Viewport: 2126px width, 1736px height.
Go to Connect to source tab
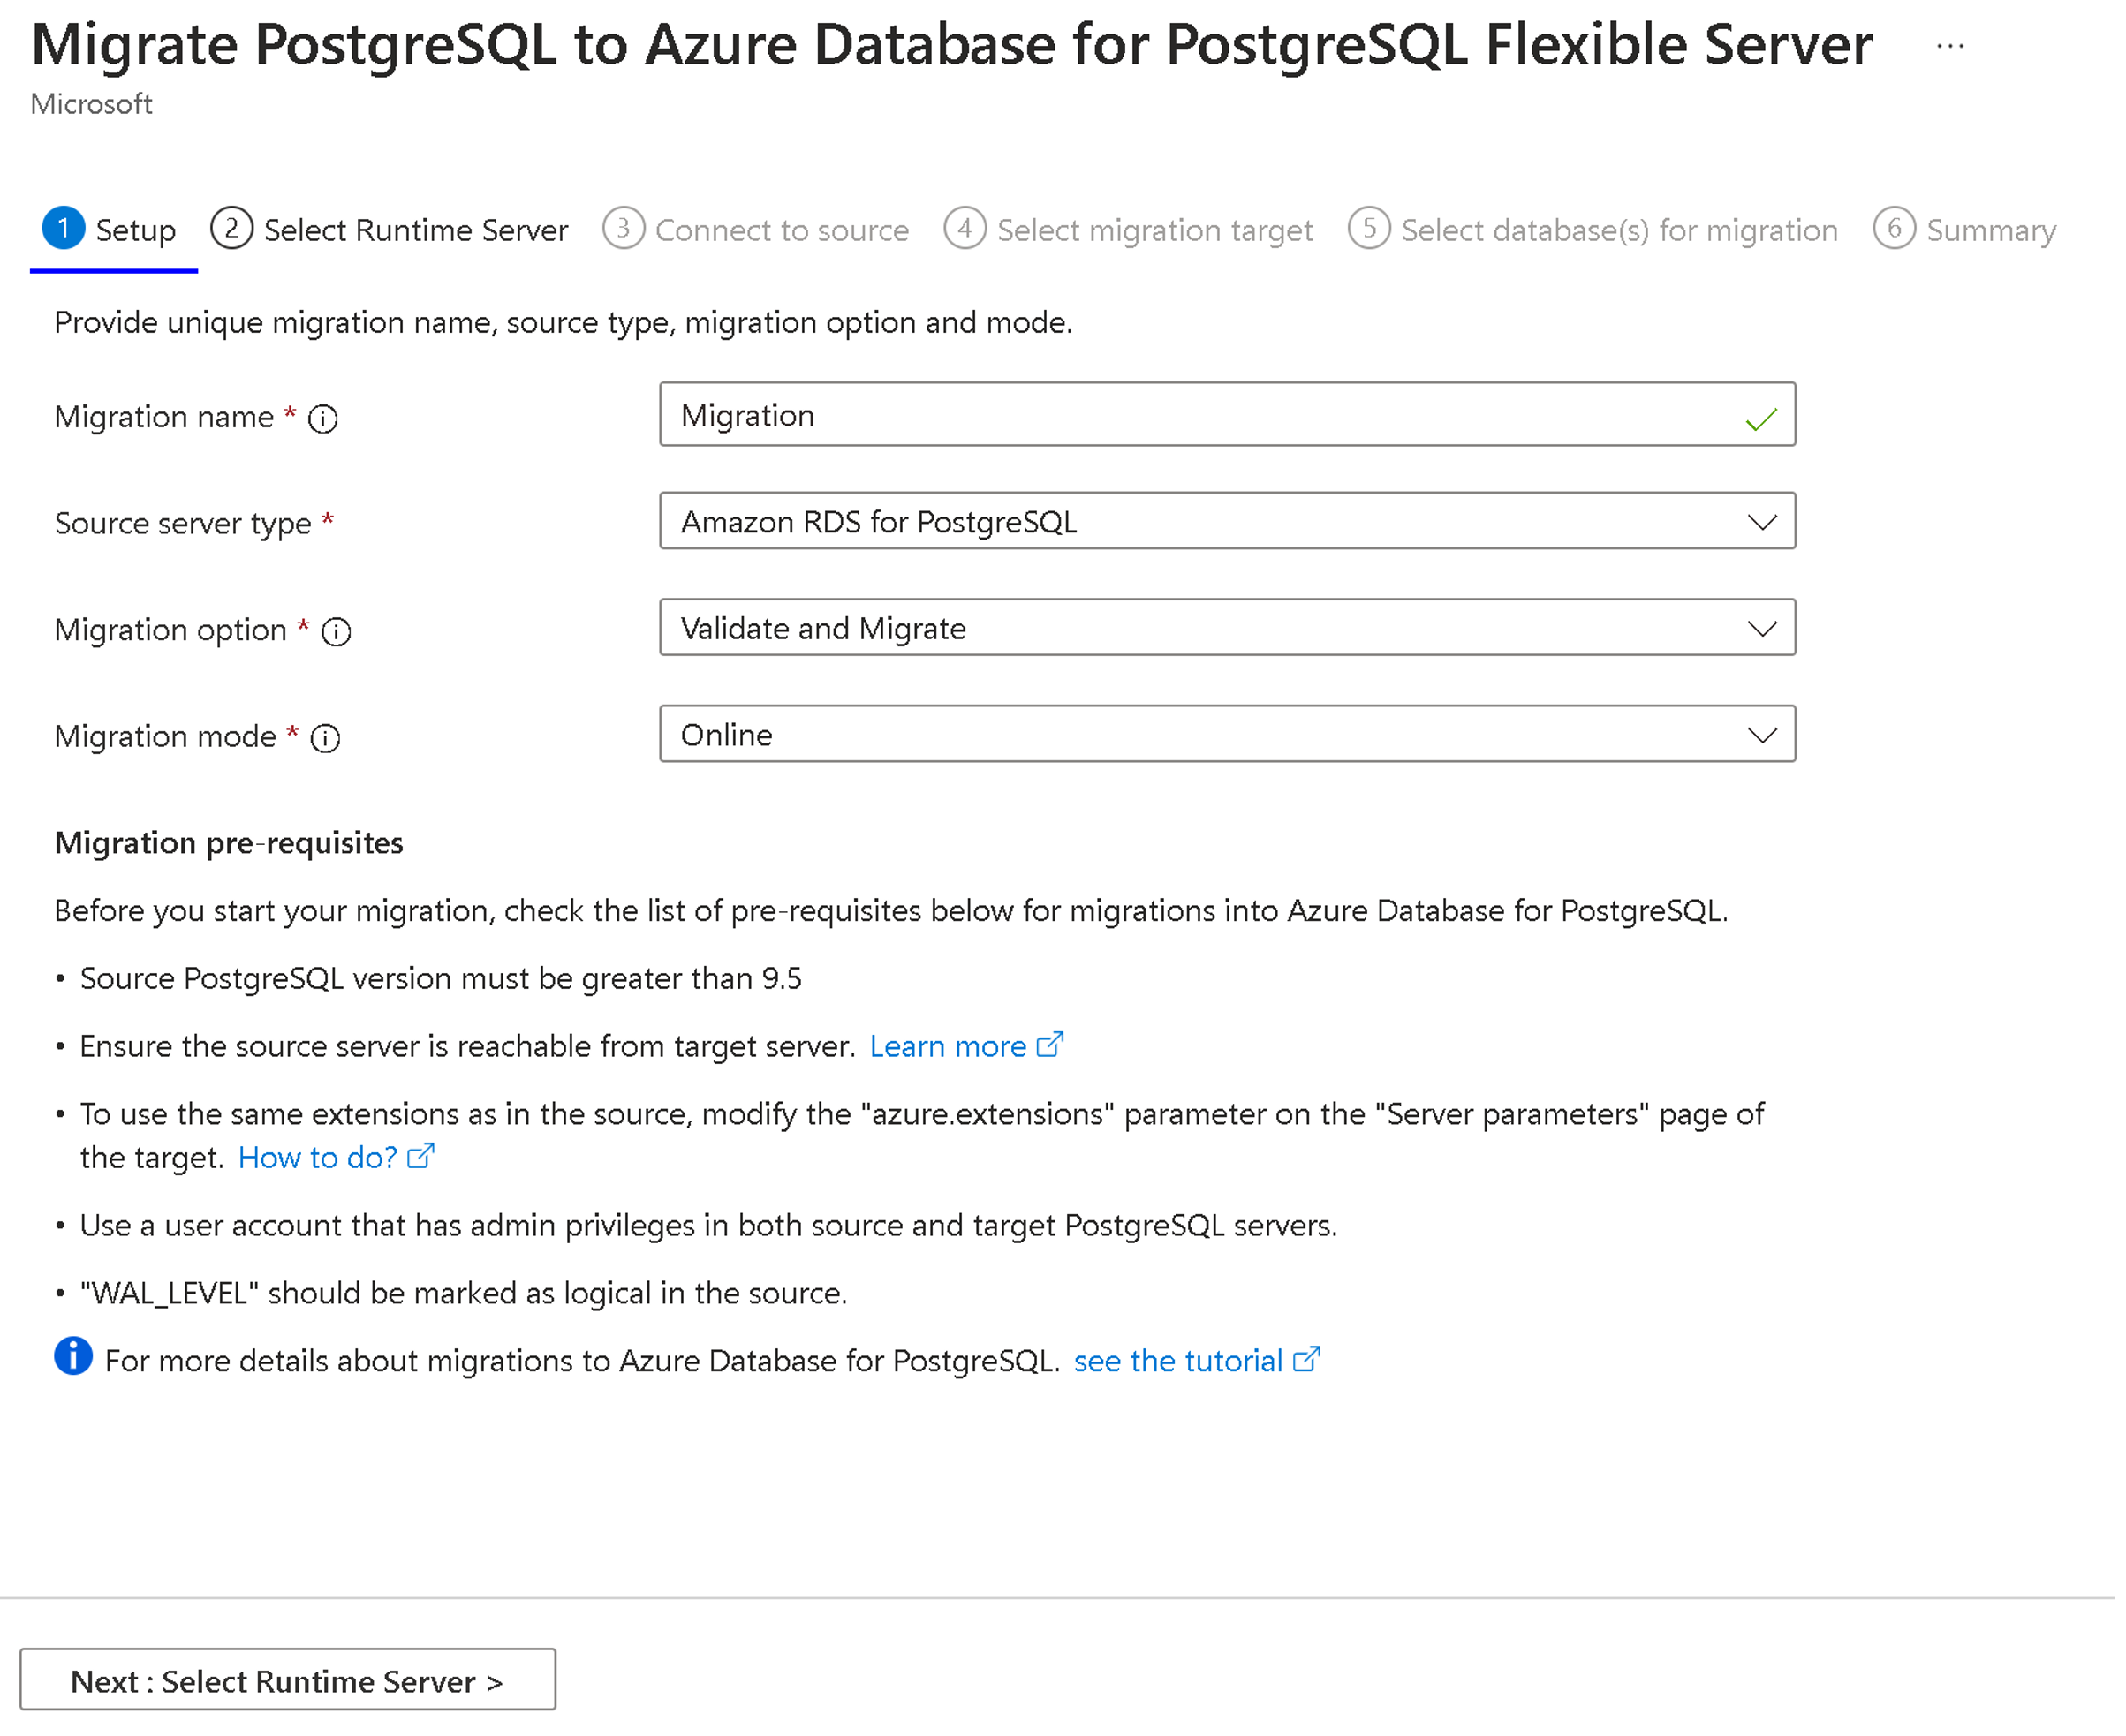[782, 230]
